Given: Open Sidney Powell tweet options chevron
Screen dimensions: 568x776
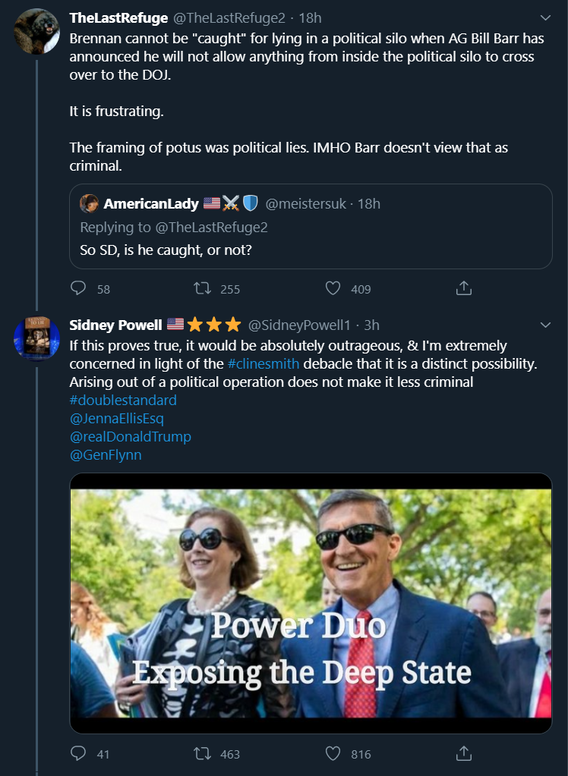Looking at the screenshot, I should pyautogui.click(x=545, y=325).
